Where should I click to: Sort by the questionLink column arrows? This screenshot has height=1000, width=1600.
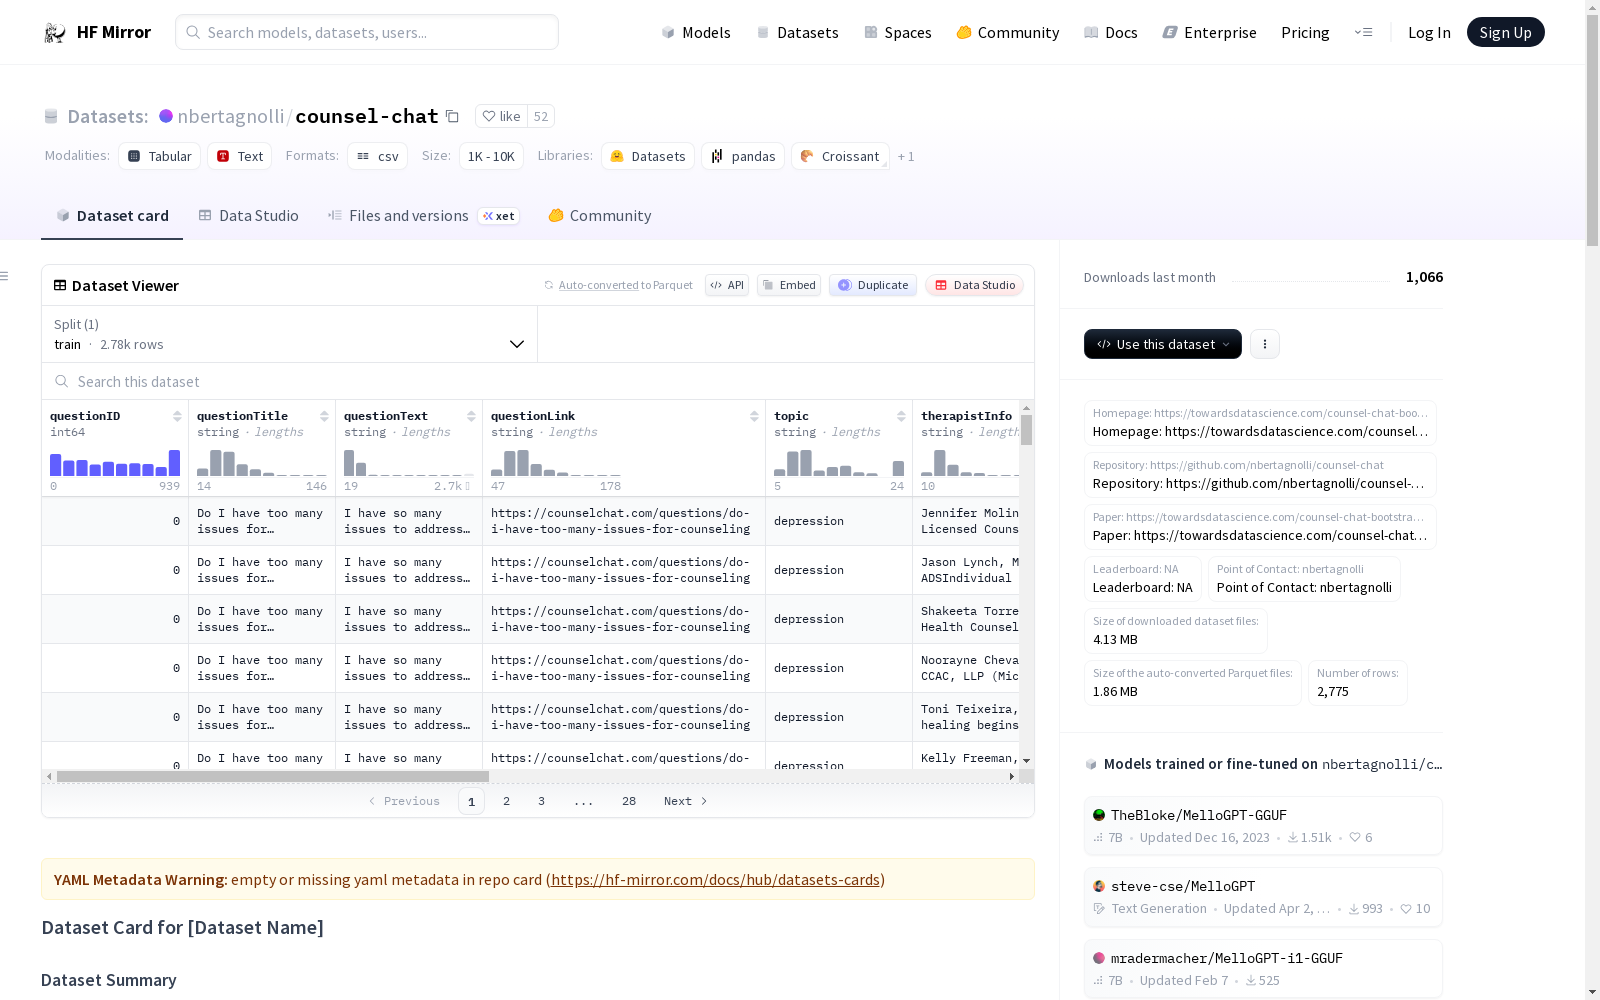pos(754,416)
